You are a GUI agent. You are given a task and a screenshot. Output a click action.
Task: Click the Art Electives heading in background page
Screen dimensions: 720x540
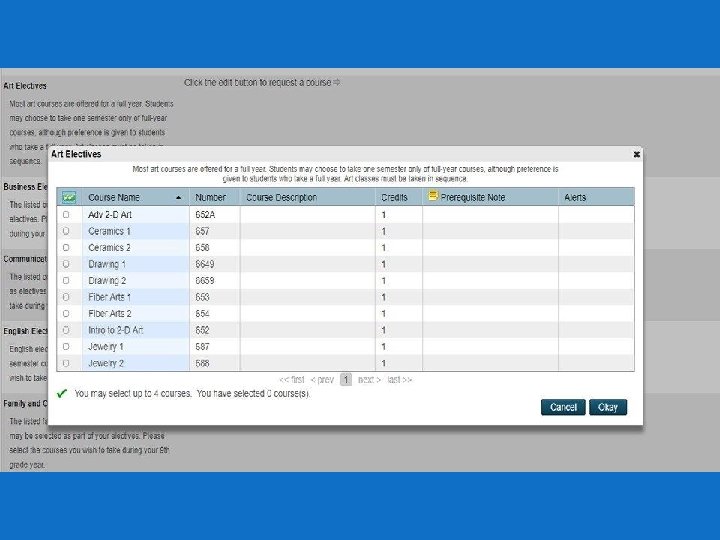[x=25, y=86]
